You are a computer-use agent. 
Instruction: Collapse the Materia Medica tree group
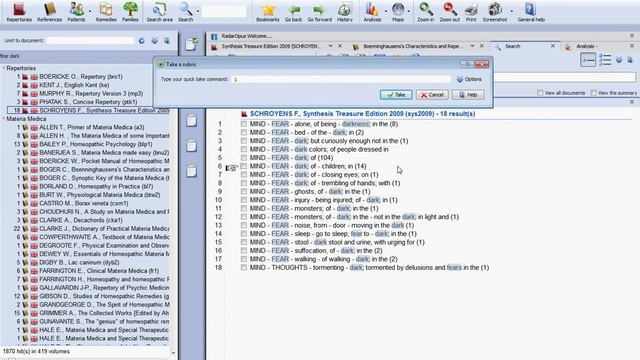(4, 119)
